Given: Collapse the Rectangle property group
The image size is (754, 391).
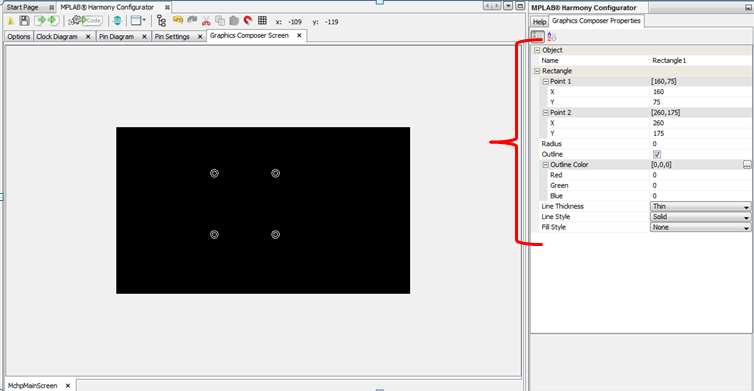Looking at the screenshot, I should tap(537, 71).
